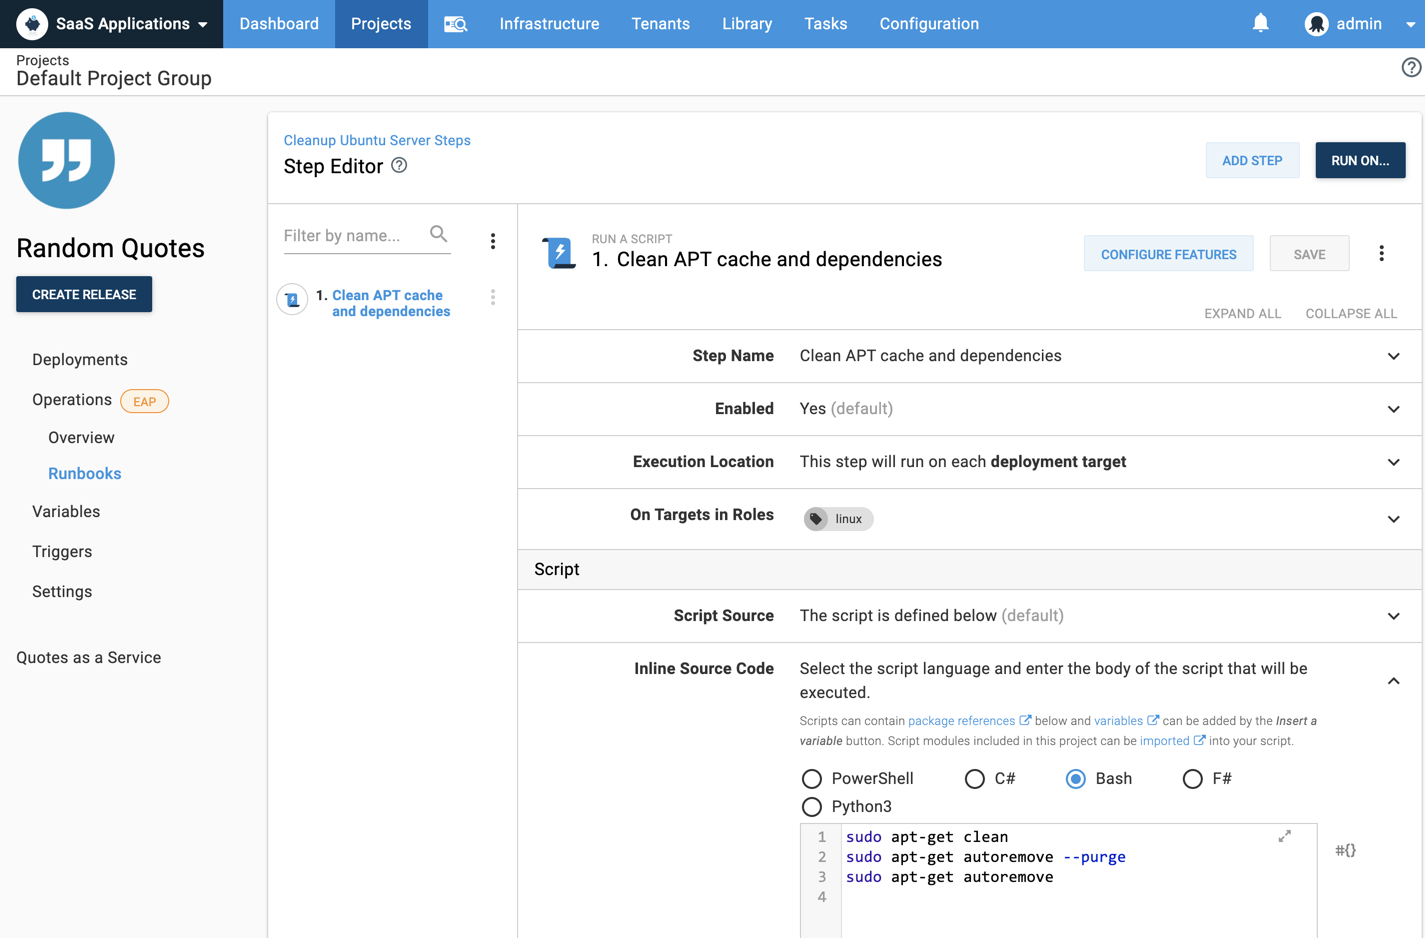Click the ADD STEP button
This screenshot has height=938, width=1425.
click(x=1252, y=161)
